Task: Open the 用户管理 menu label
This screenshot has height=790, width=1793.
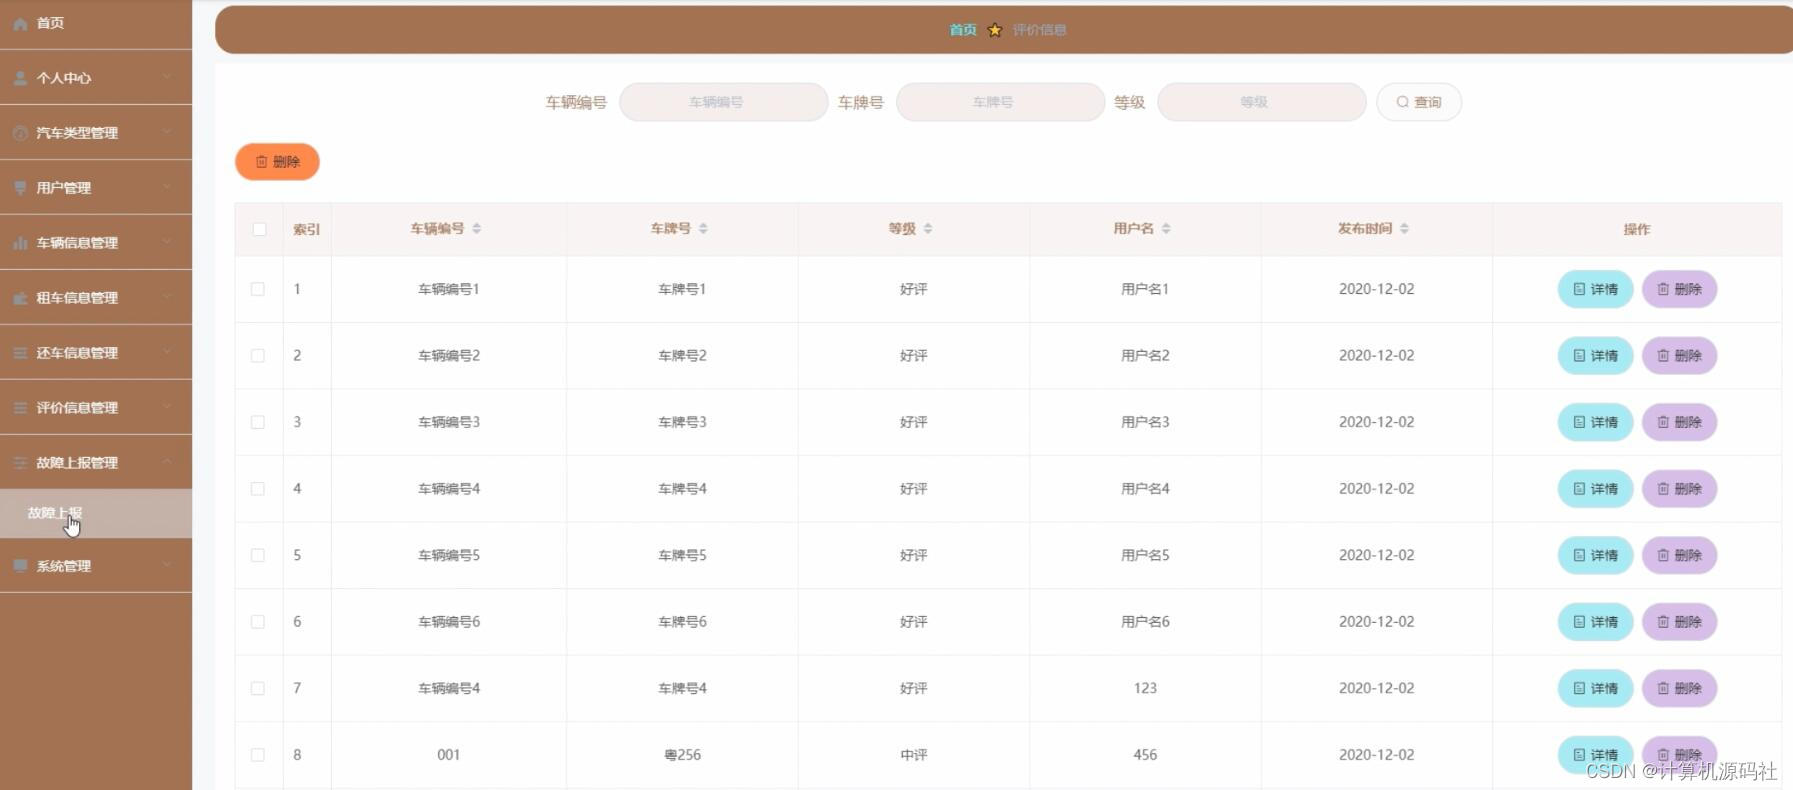Action: click(x=64, y=188)
